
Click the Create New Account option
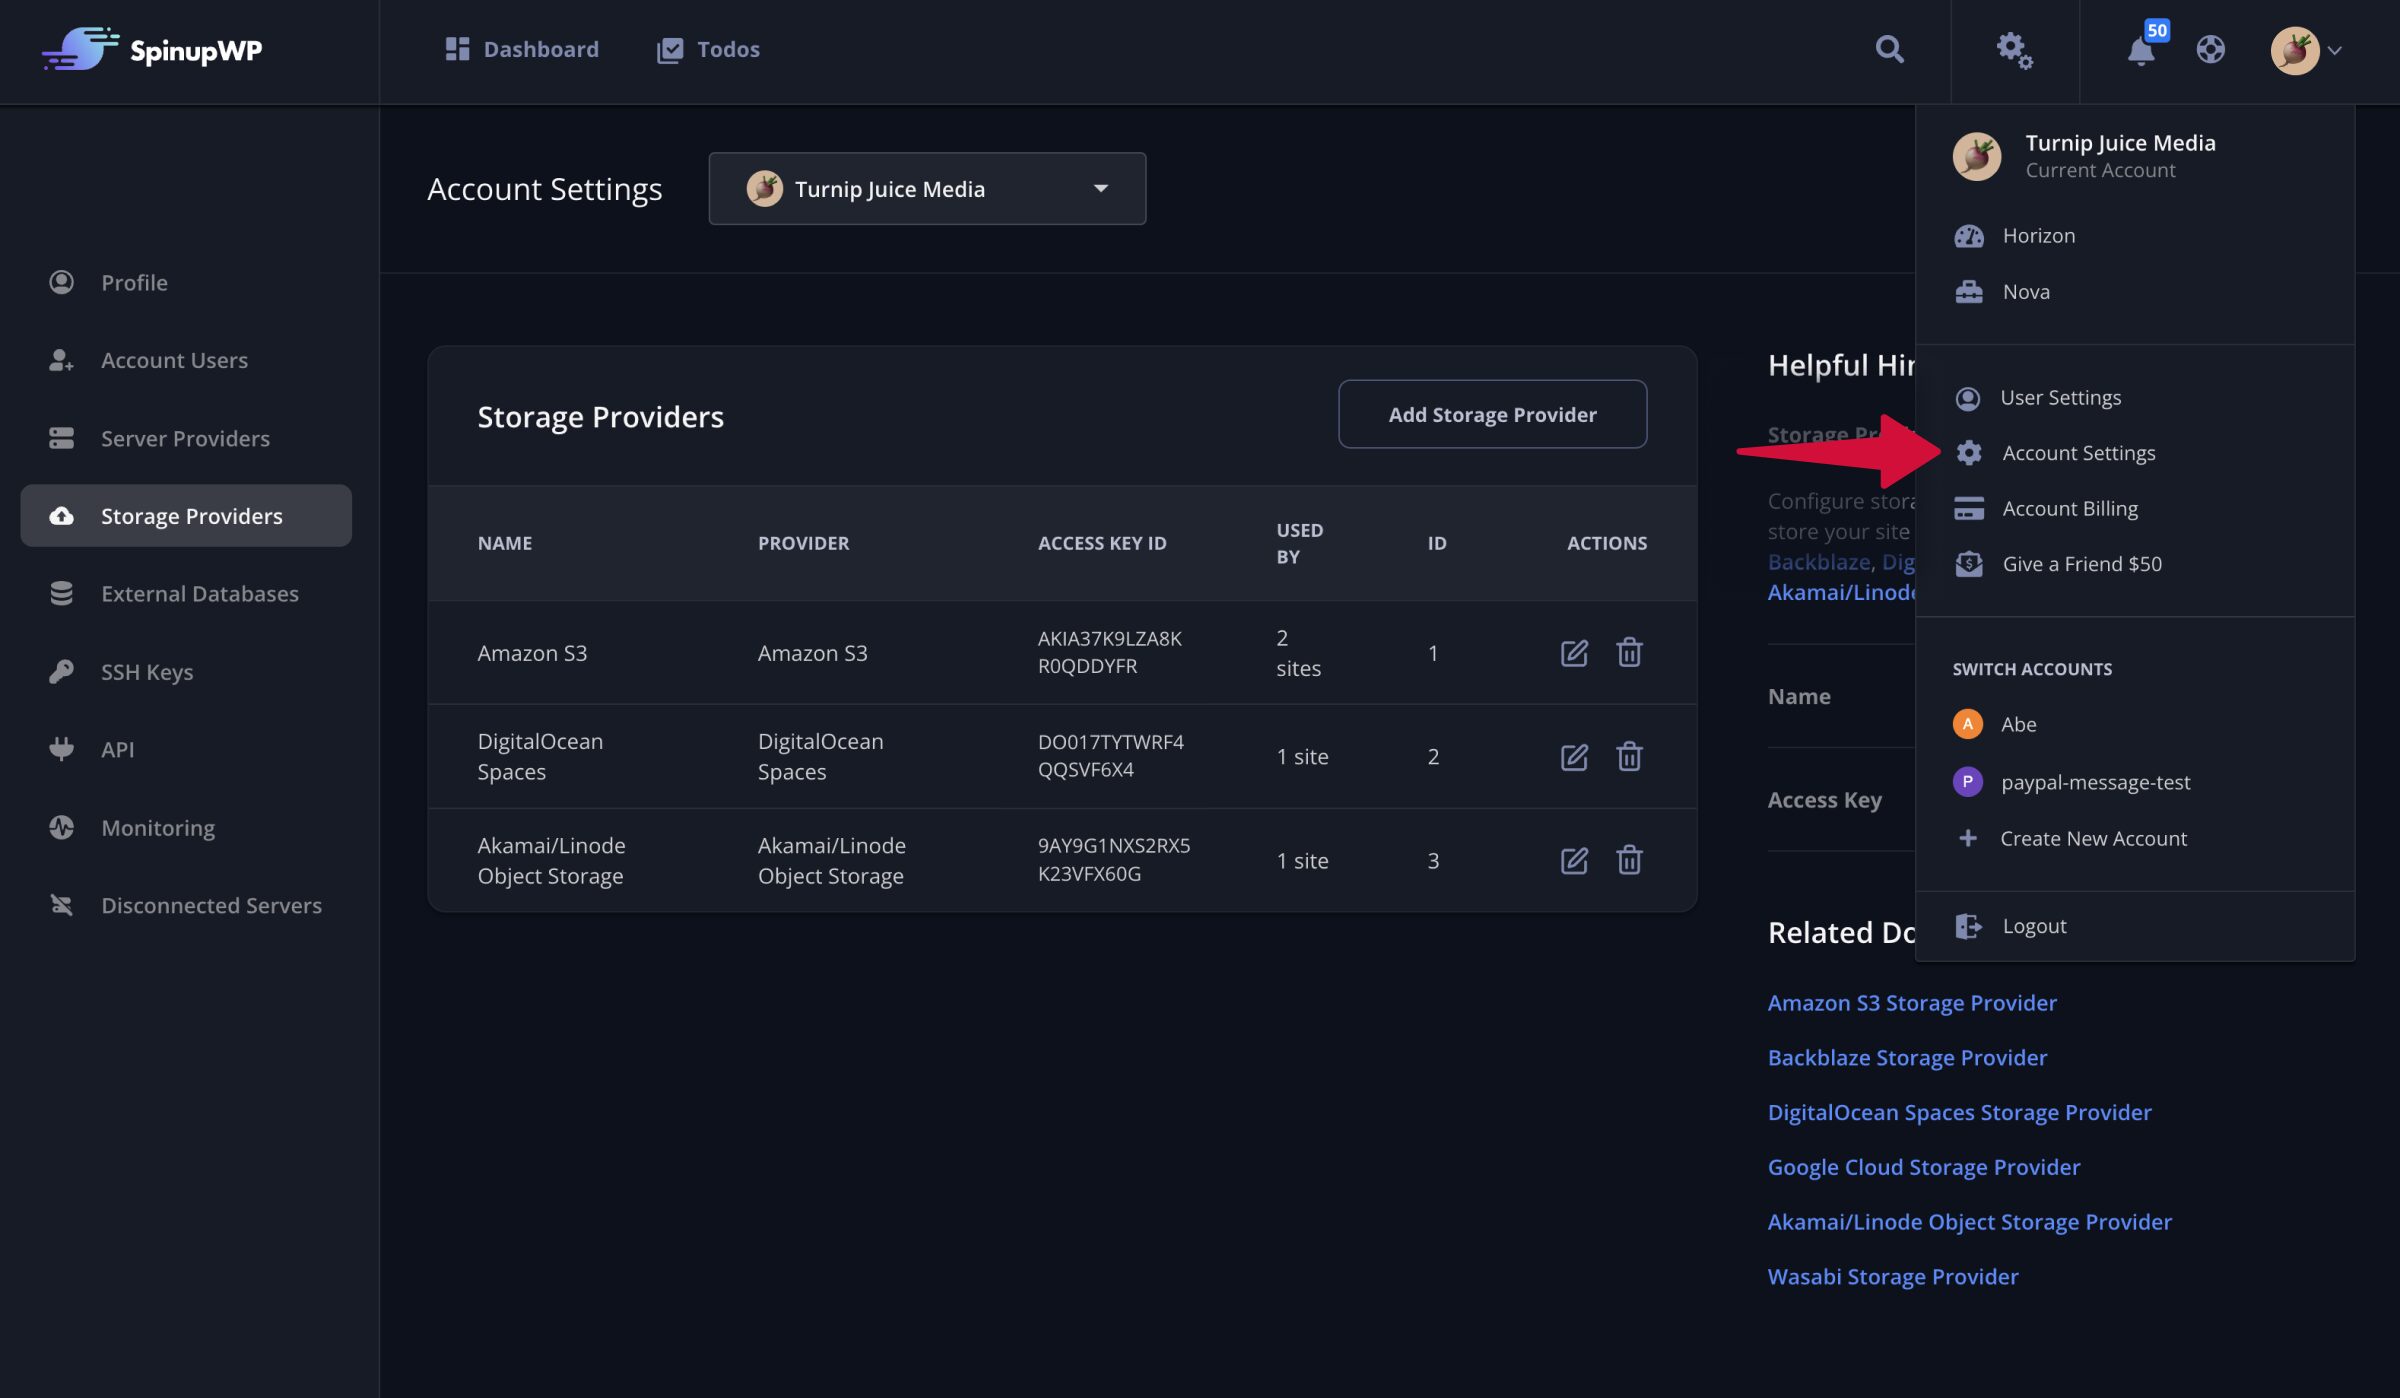click(2094, 837)
